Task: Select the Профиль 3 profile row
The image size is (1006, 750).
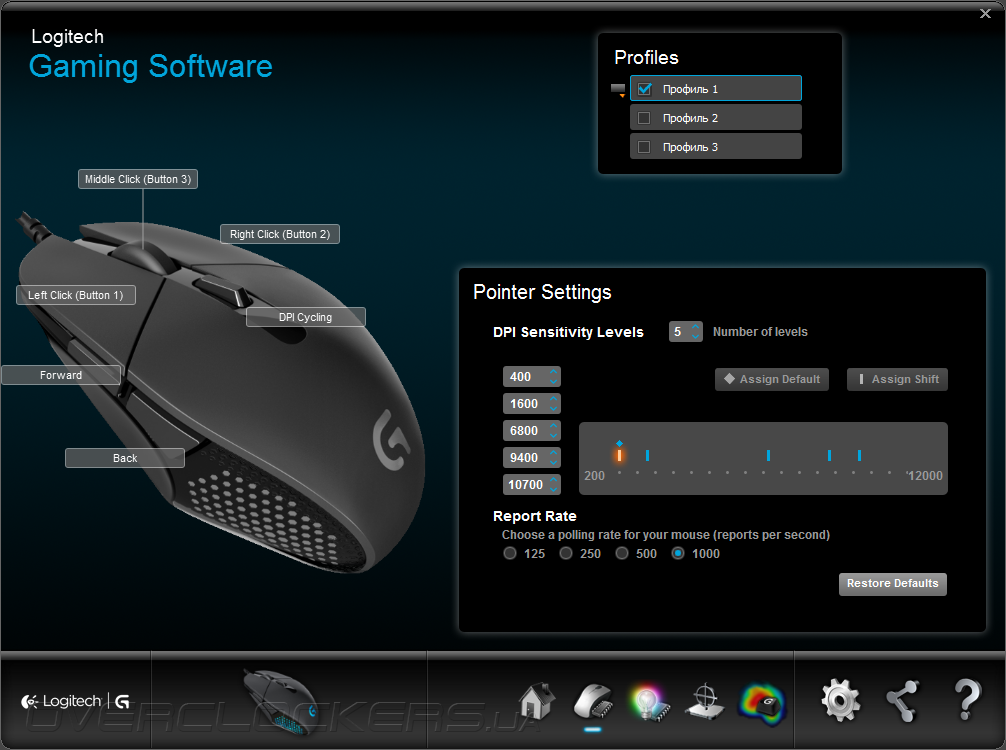Action: point(716,147)
